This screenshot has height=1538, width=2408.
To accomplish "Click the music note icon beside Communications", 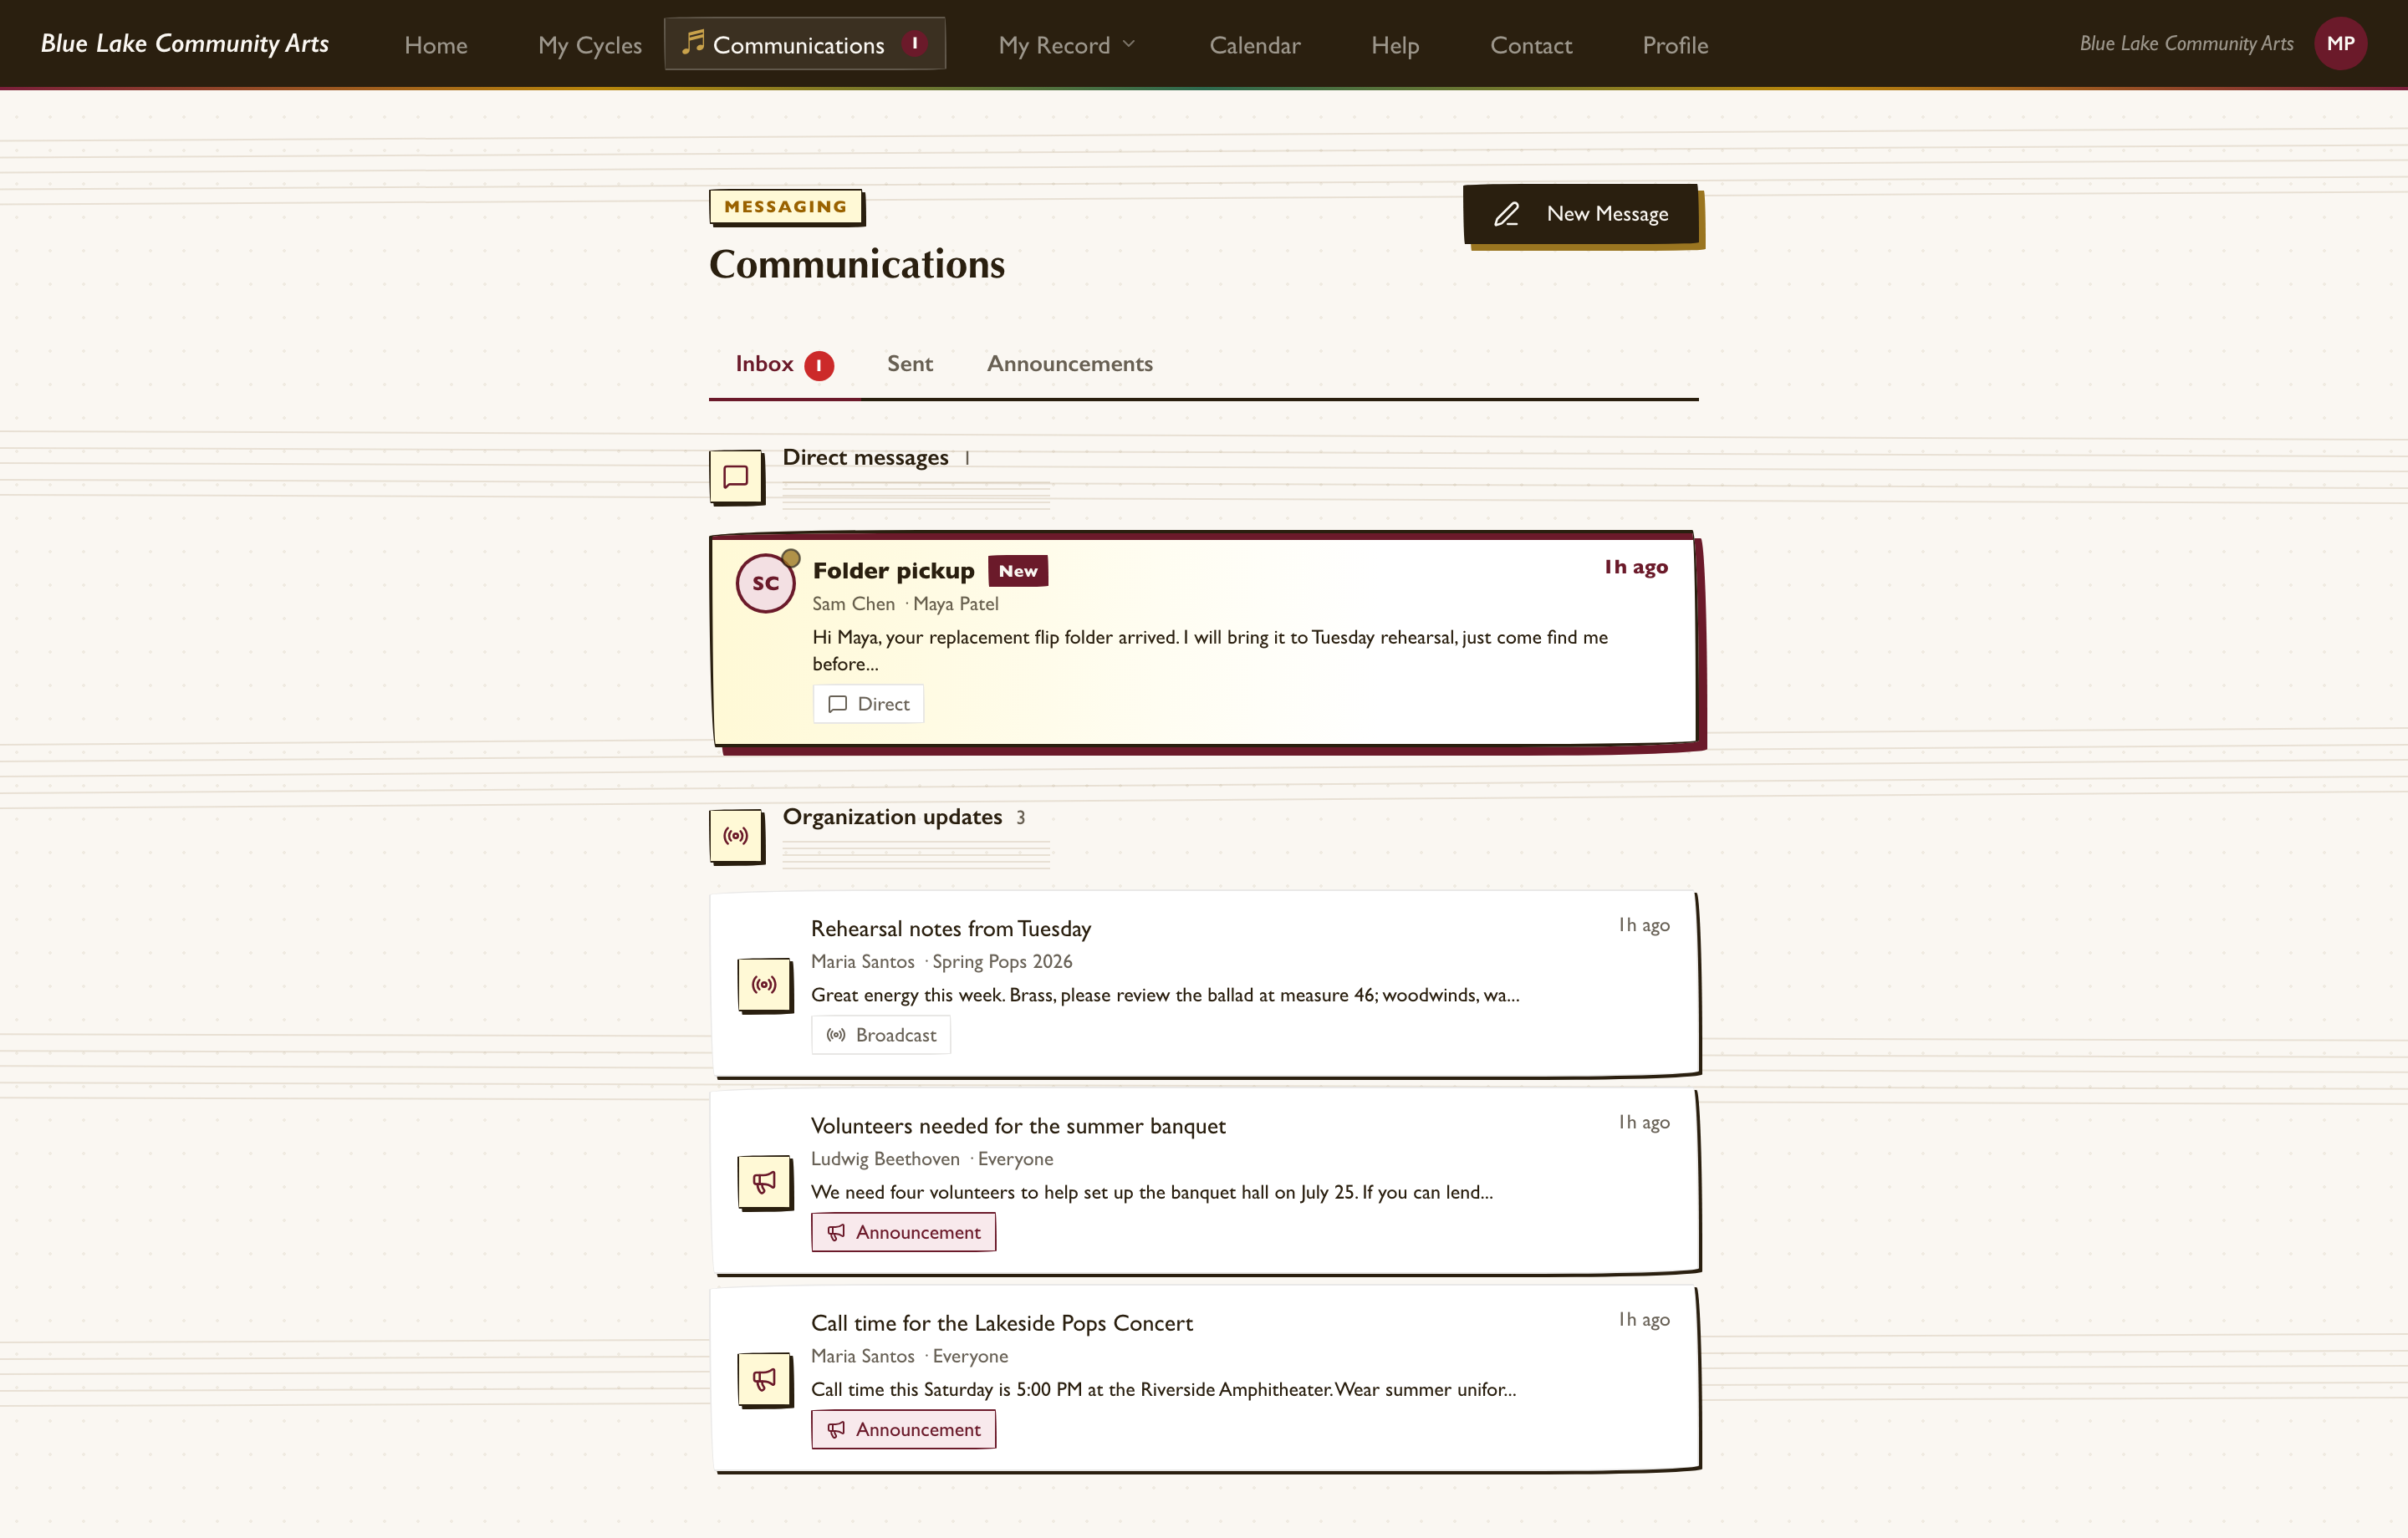I will tap(693, 42).
